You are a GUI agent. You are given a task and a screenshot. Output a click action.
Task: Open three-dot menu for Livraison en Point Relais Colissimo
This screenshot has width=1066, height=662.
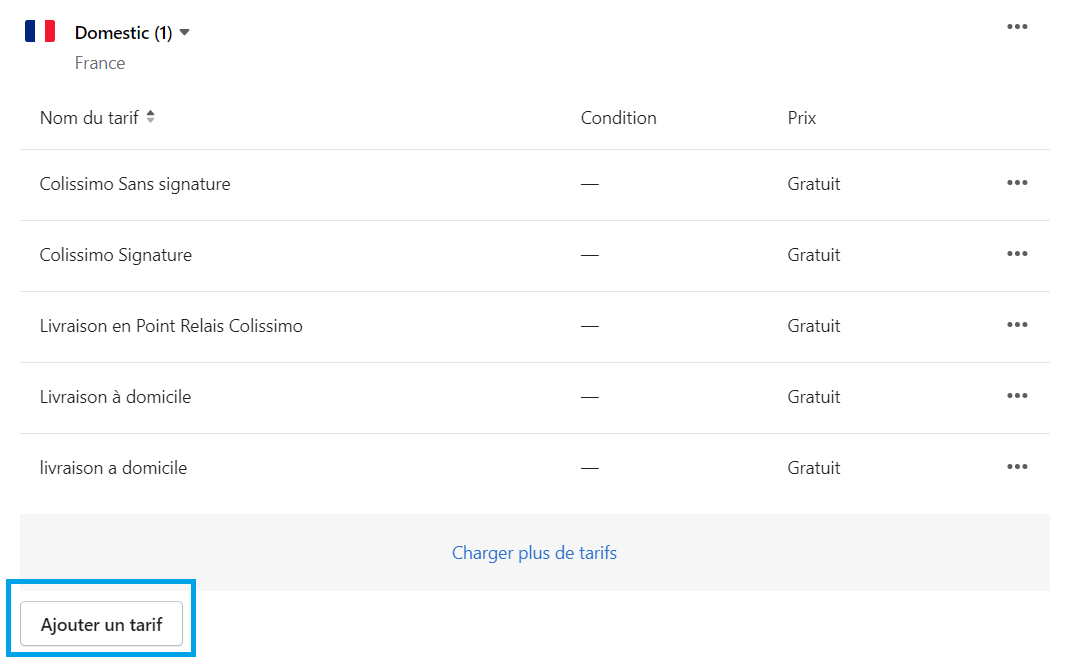[x=1017, y=325]
